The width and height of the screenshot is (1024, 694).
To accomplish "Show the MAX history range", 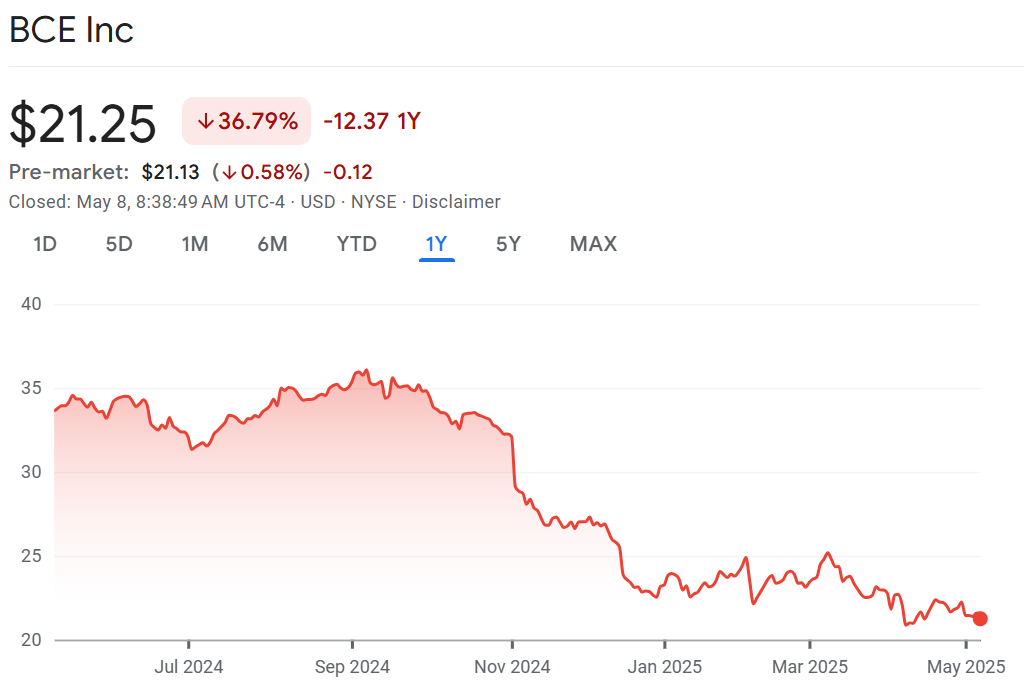I will (x=593, y=244).
